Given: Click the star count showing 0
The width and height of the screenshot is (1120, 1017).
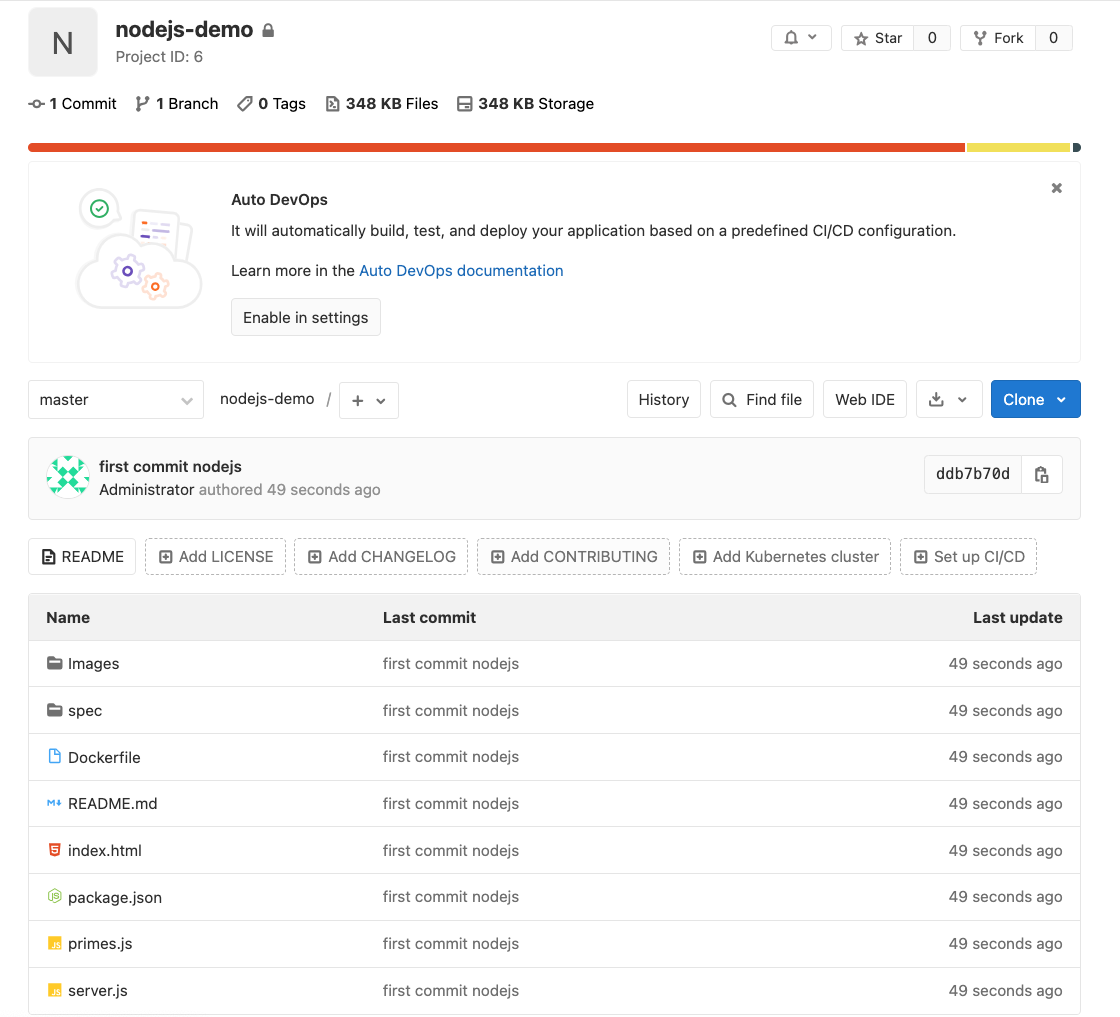Looking at the screenshot, I should 932,38.
